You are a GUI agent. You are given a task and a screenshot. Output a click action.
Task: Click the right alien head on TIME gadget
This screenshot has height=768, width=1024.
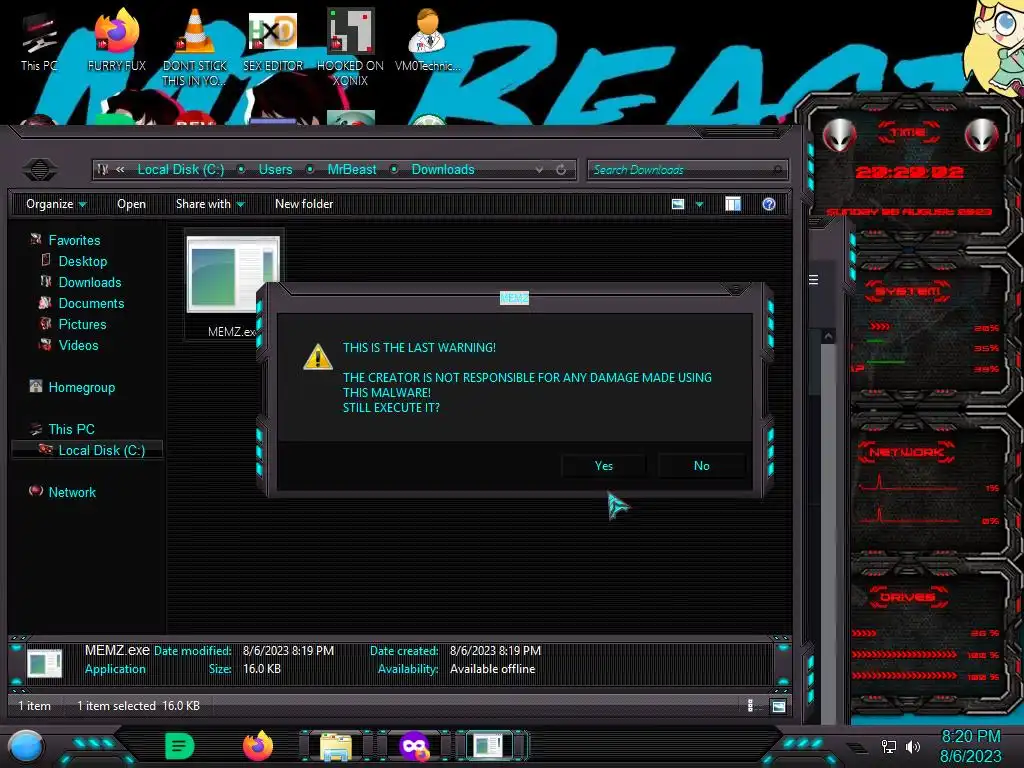982,135
